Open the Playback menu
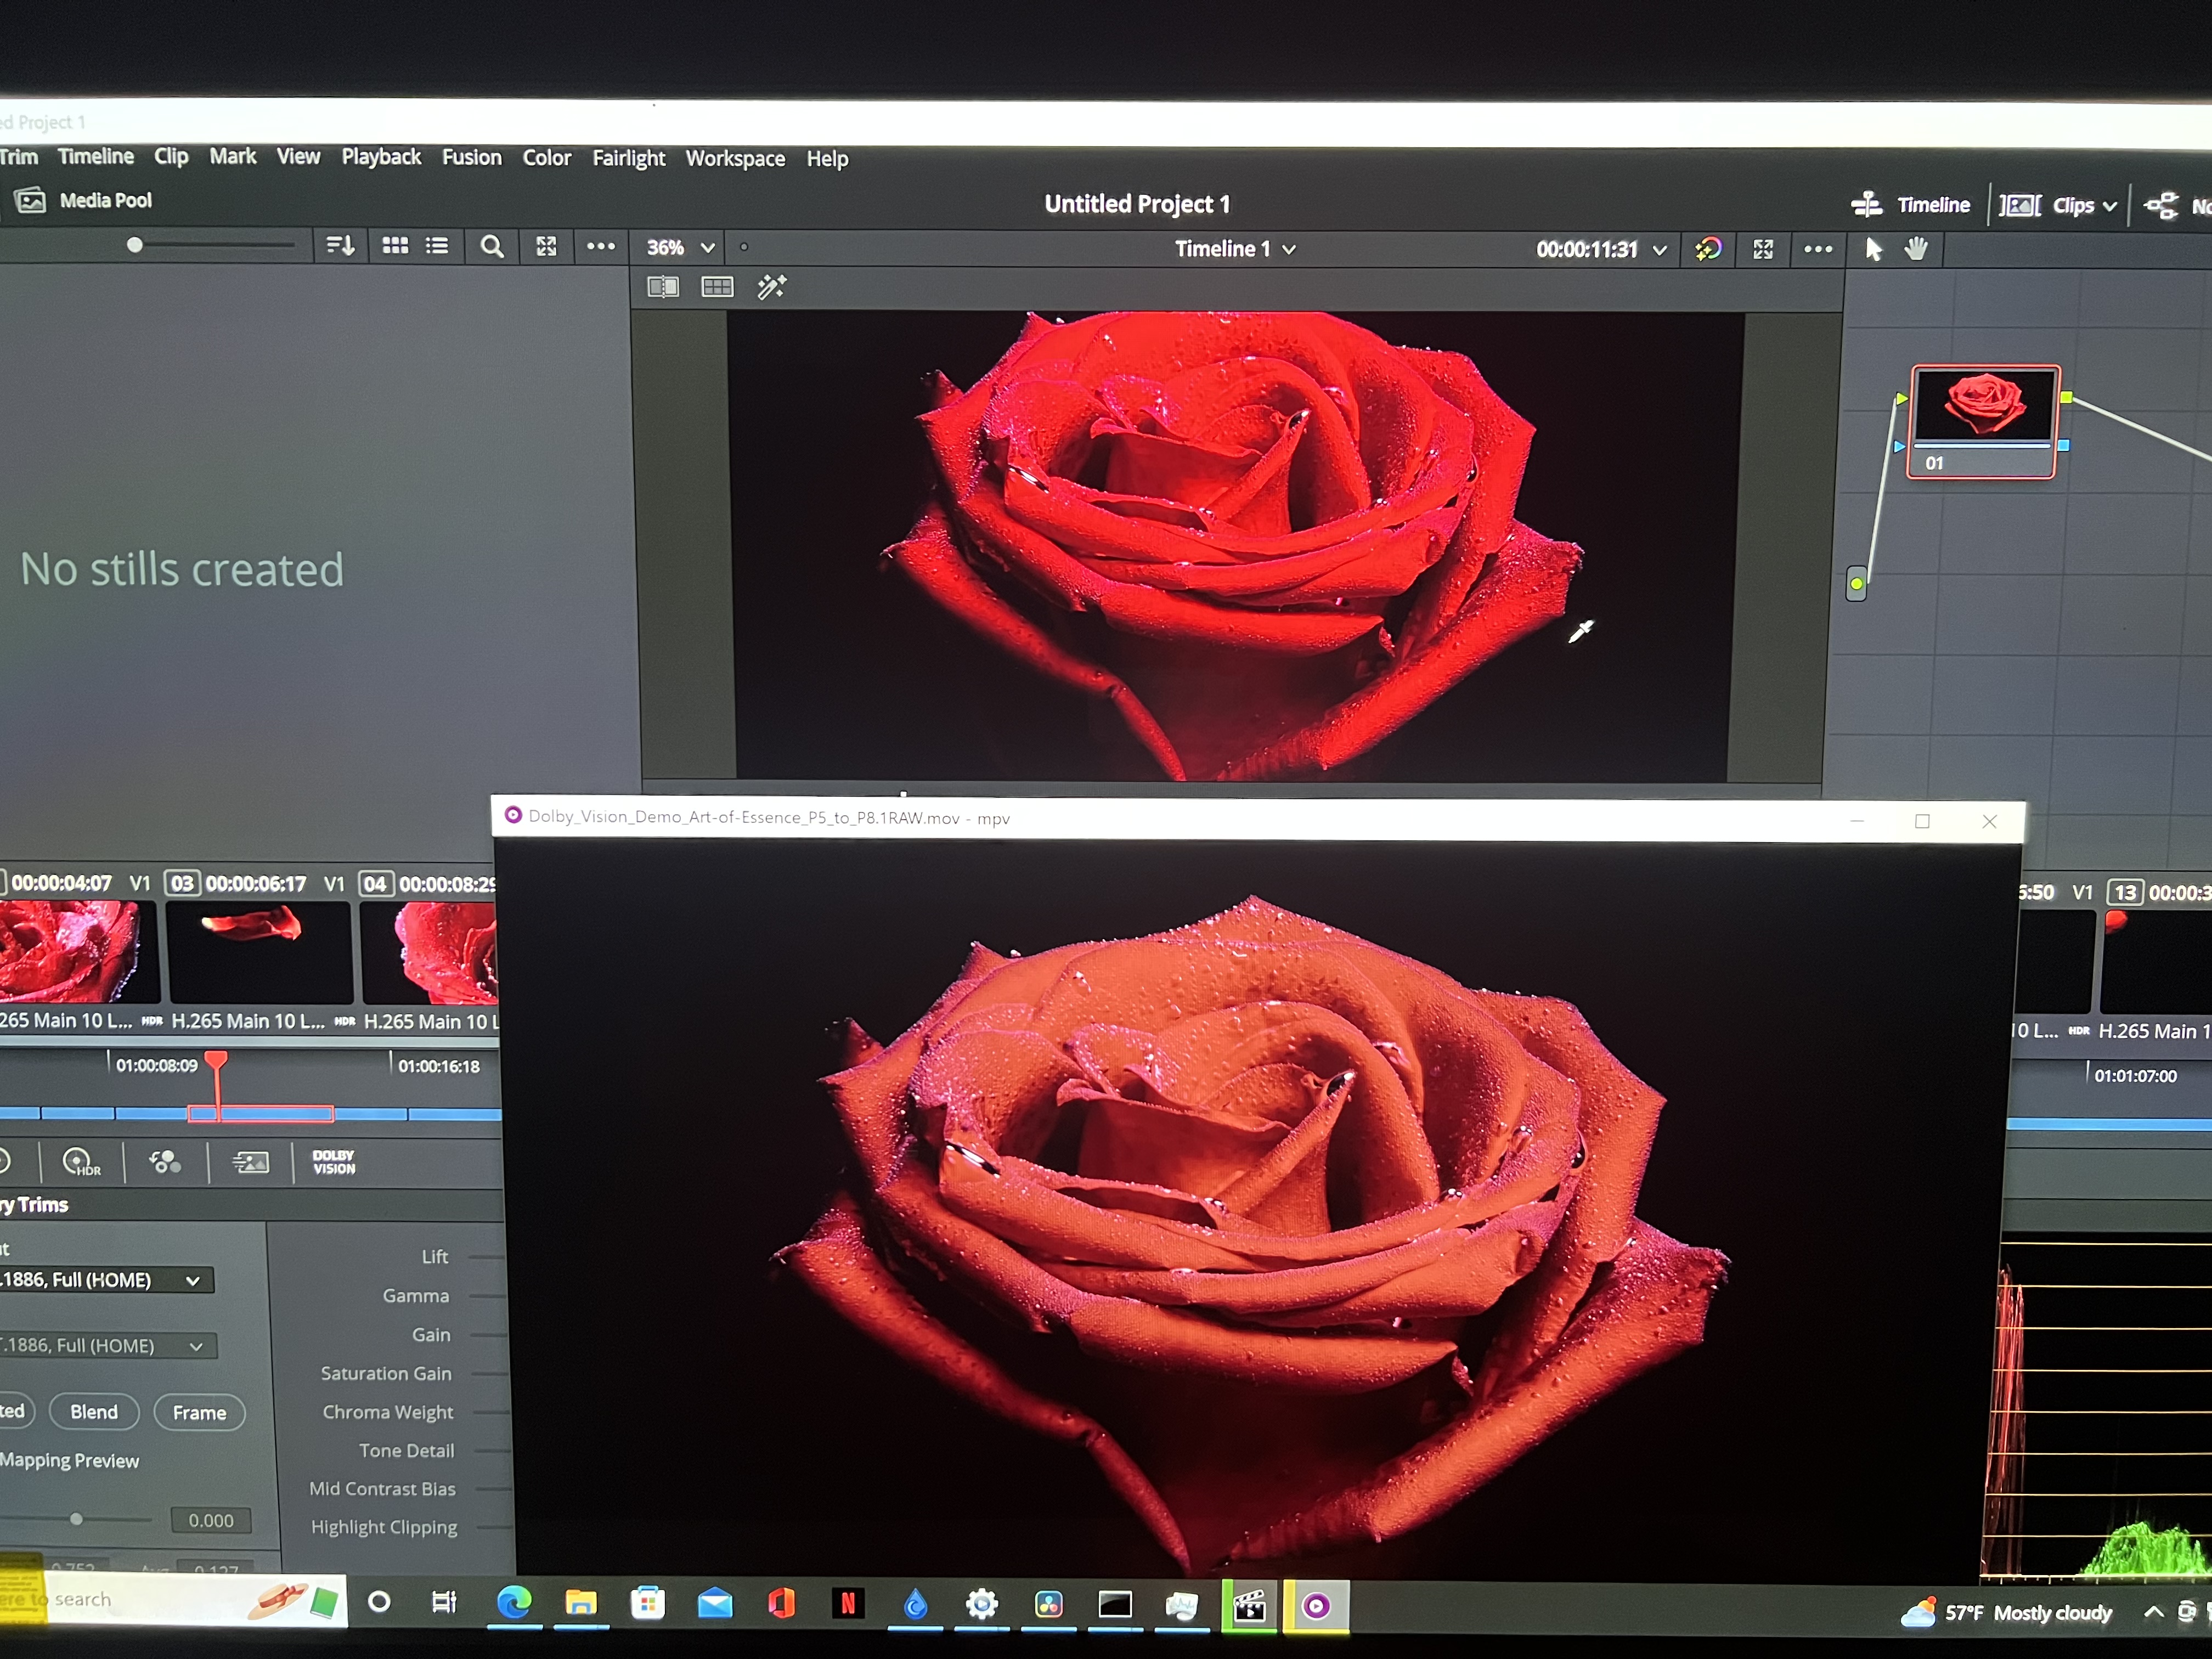 pos(381,157)
